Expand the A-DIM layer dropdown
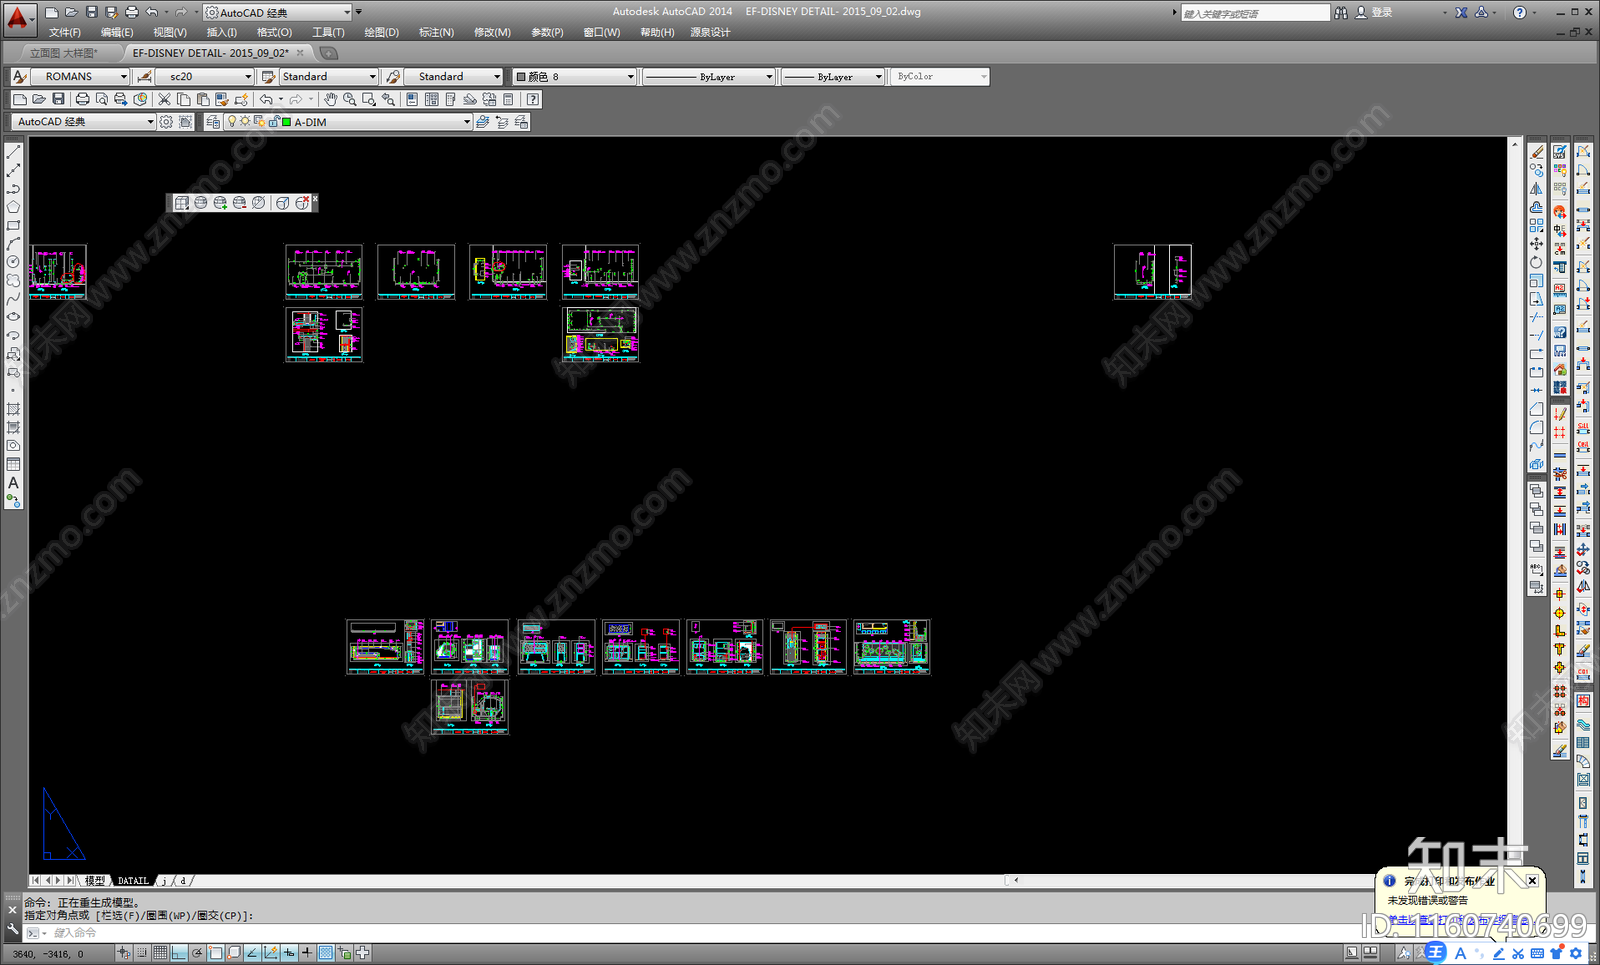 point(347,122)
